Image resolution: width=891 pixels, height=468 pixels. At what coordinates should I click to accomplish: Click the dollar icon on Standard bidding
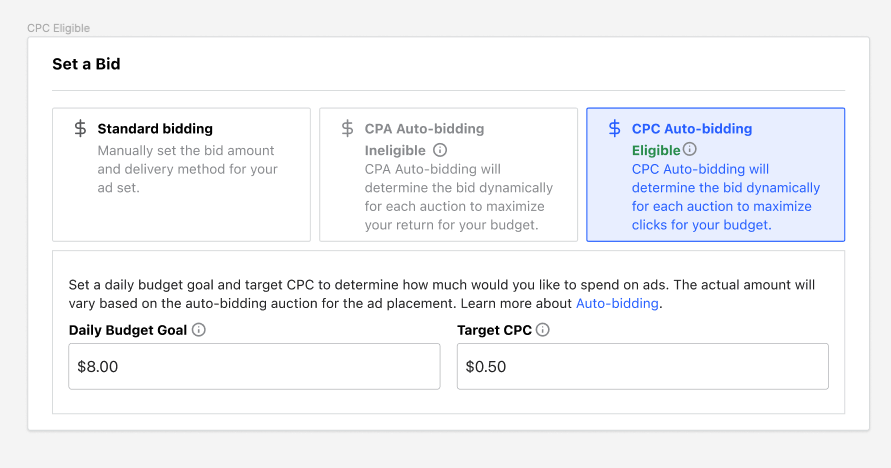[81, 129]
